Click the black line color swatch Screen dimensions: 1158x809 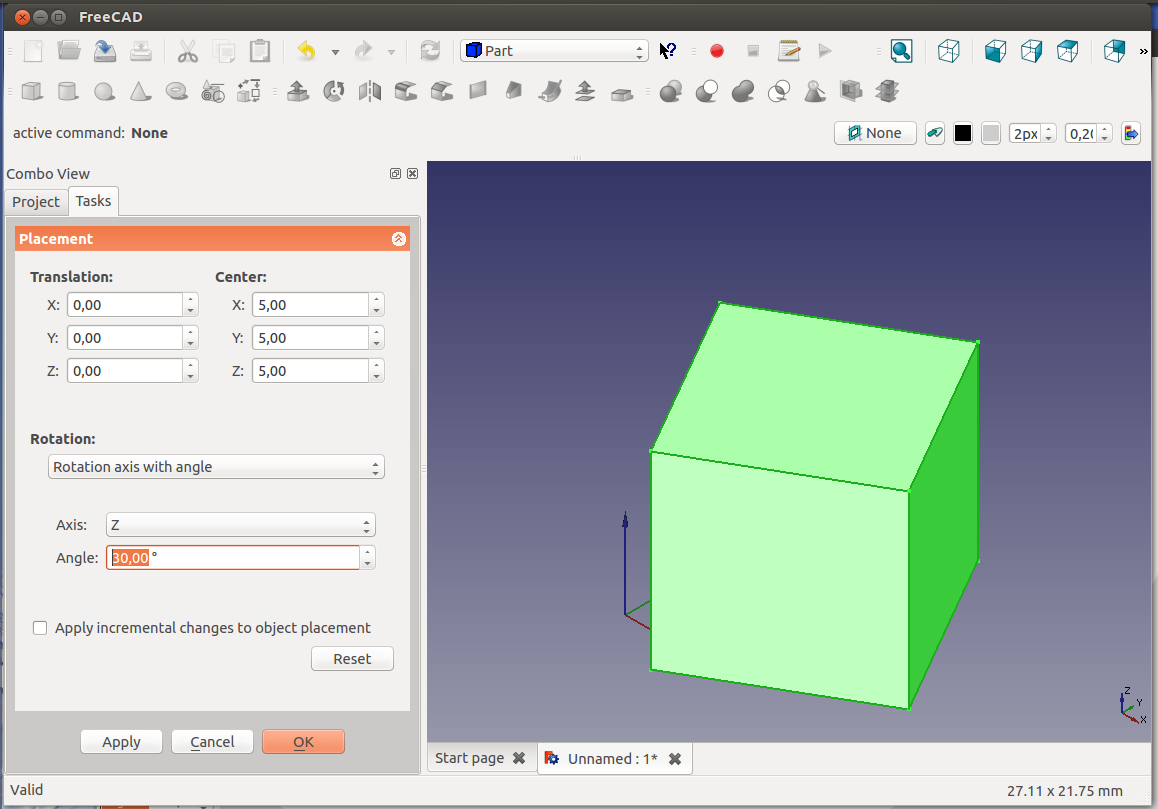click(x=963, y=133)
